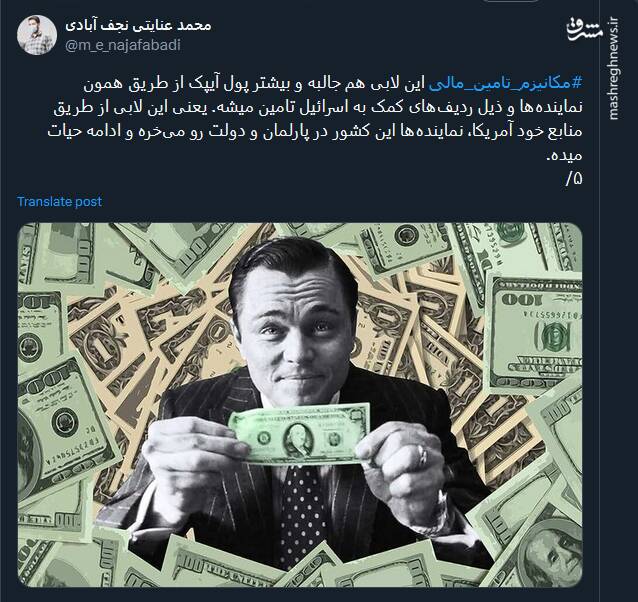The image size is (638, 602).
Task: Click the final word میده. of the tweet
Action: tap(566, 155)
